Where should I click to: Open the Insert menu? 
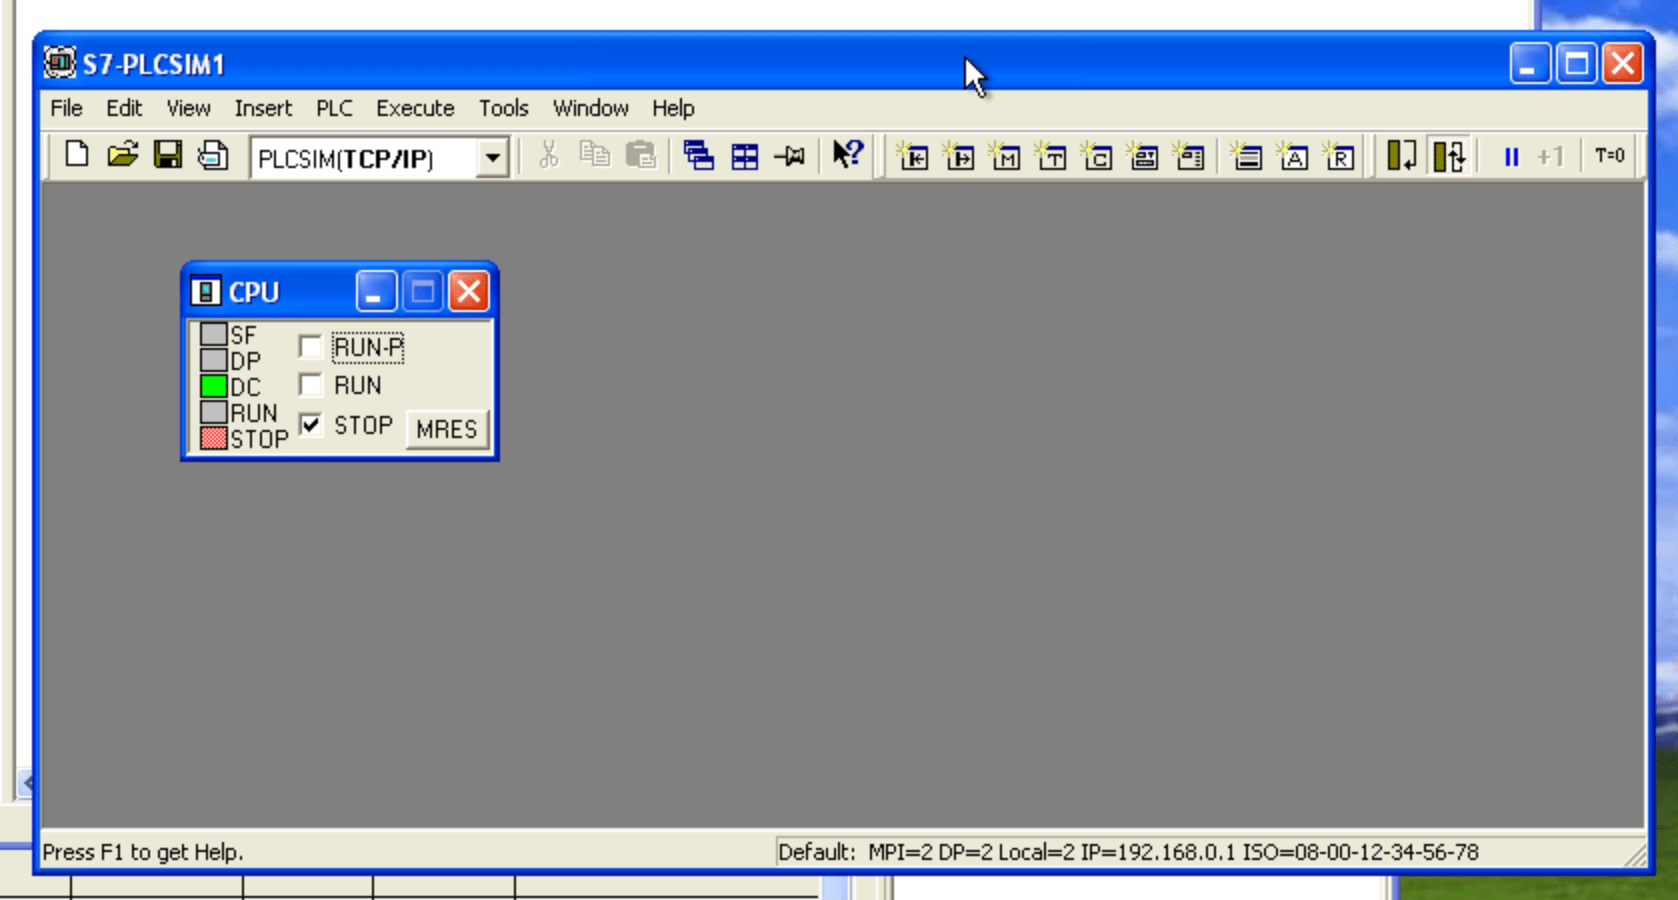click(263, 108)
